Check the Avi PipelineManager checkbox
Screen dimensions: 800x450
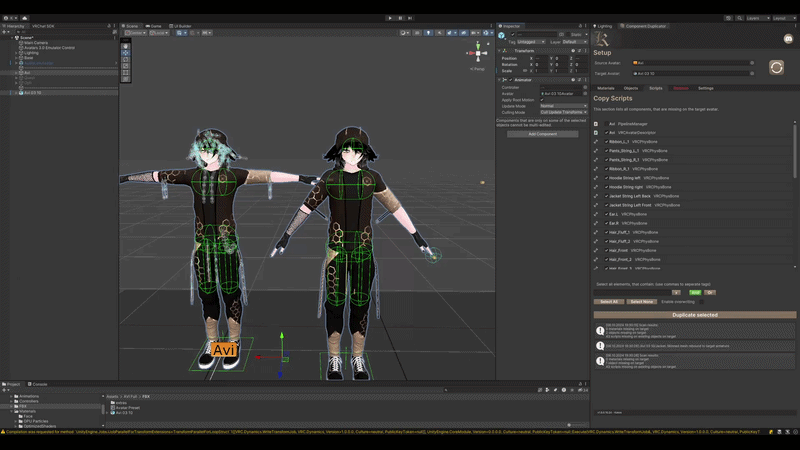607,124
